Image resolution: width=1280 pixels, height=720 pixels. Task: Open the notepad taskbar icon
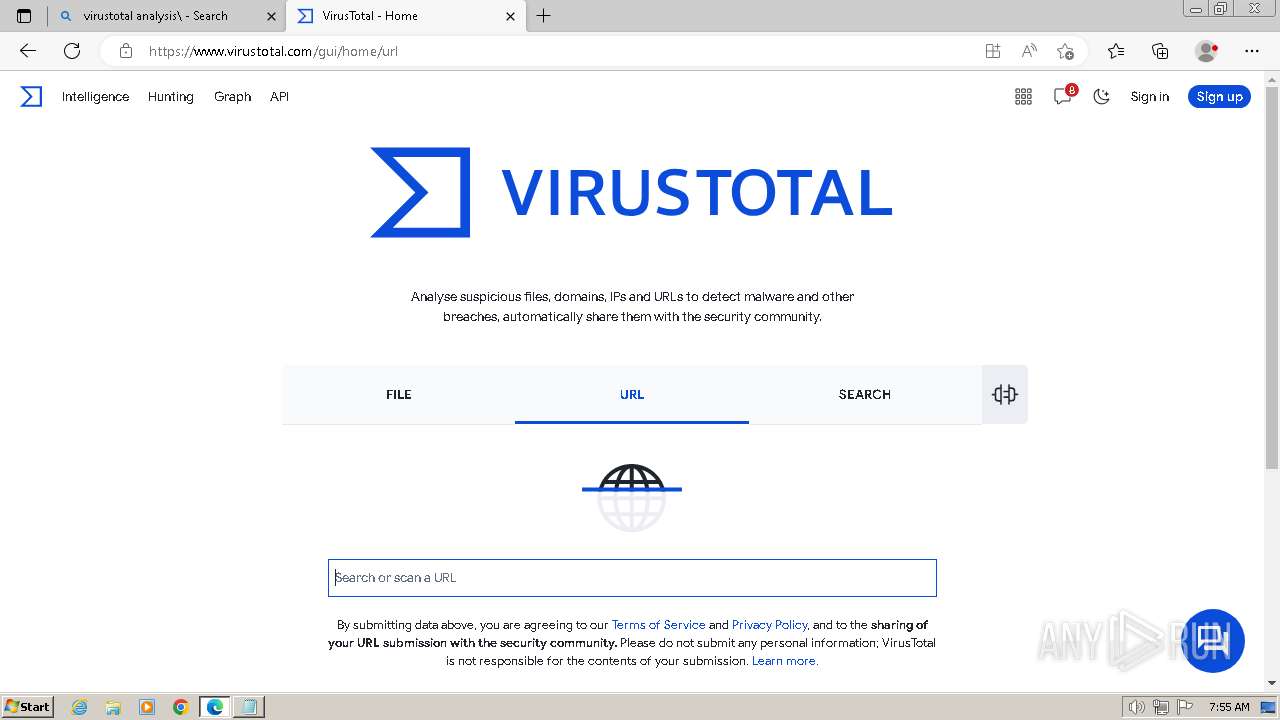[248, 707]
